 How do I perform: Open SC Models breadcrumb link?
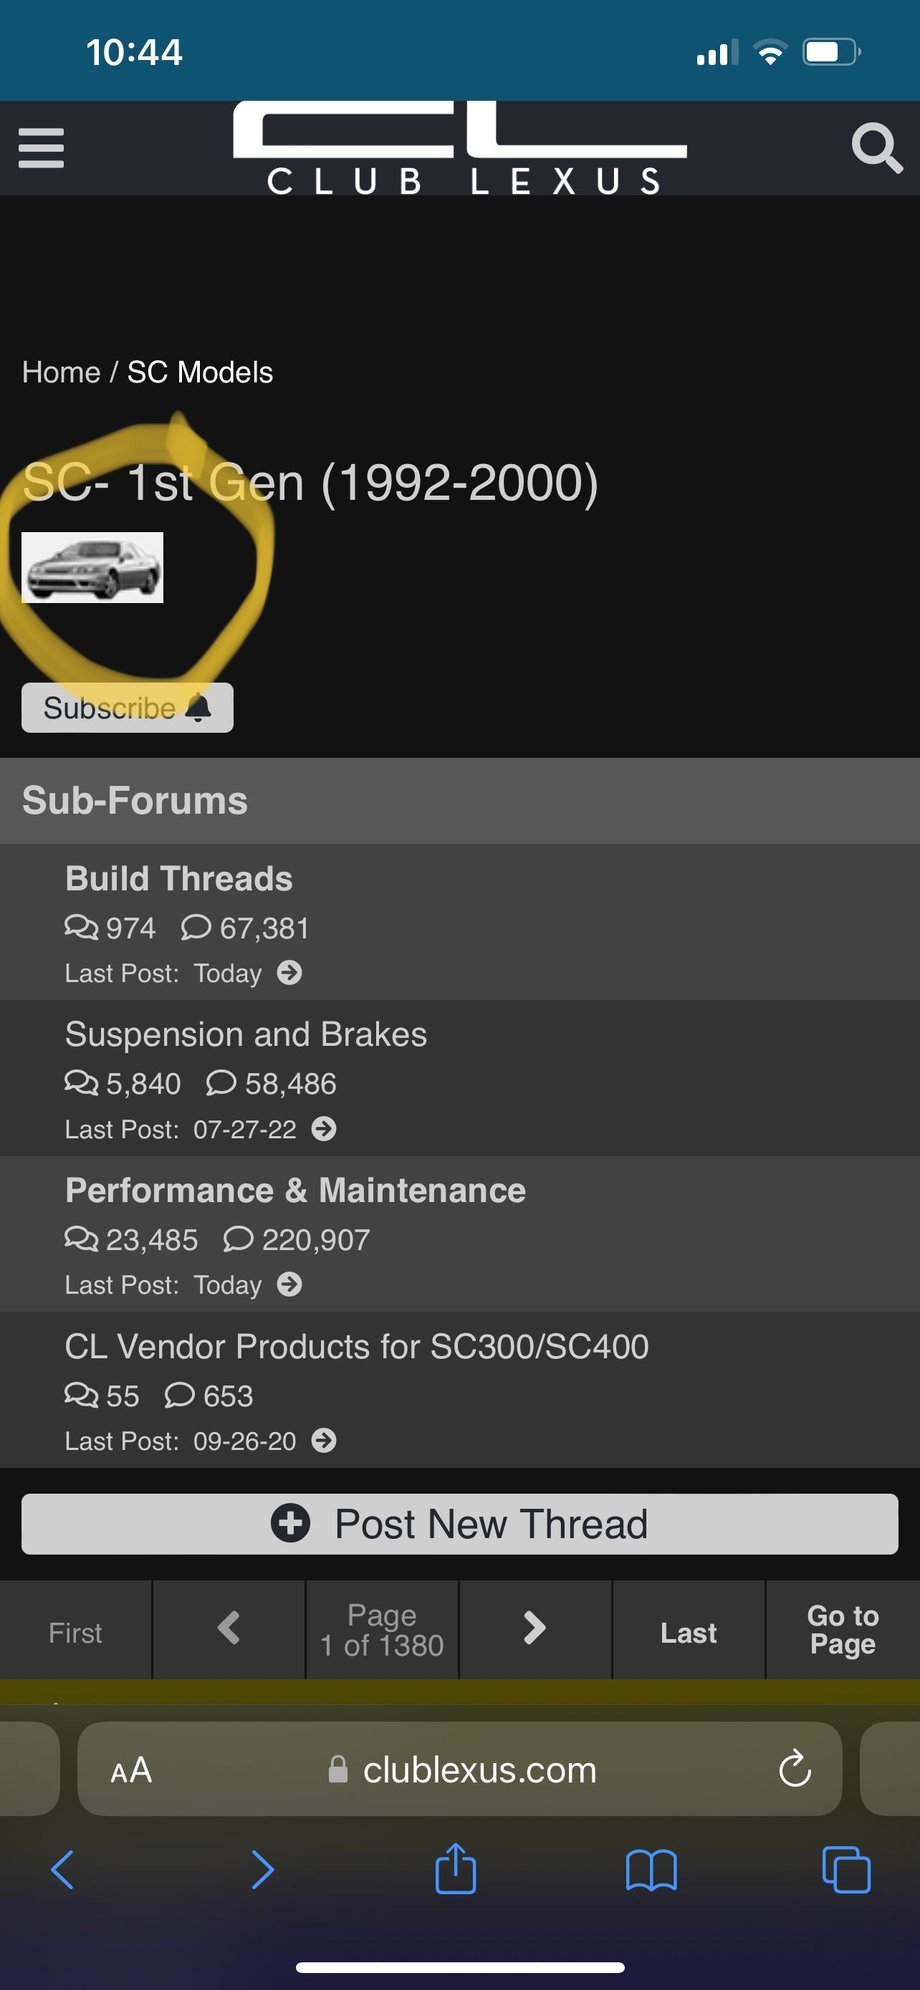click(x=200, y=372)
